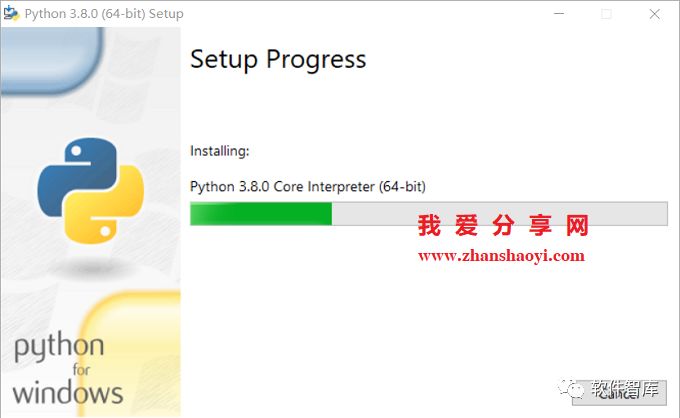Click the "Installing:" label

coord(219,151)
